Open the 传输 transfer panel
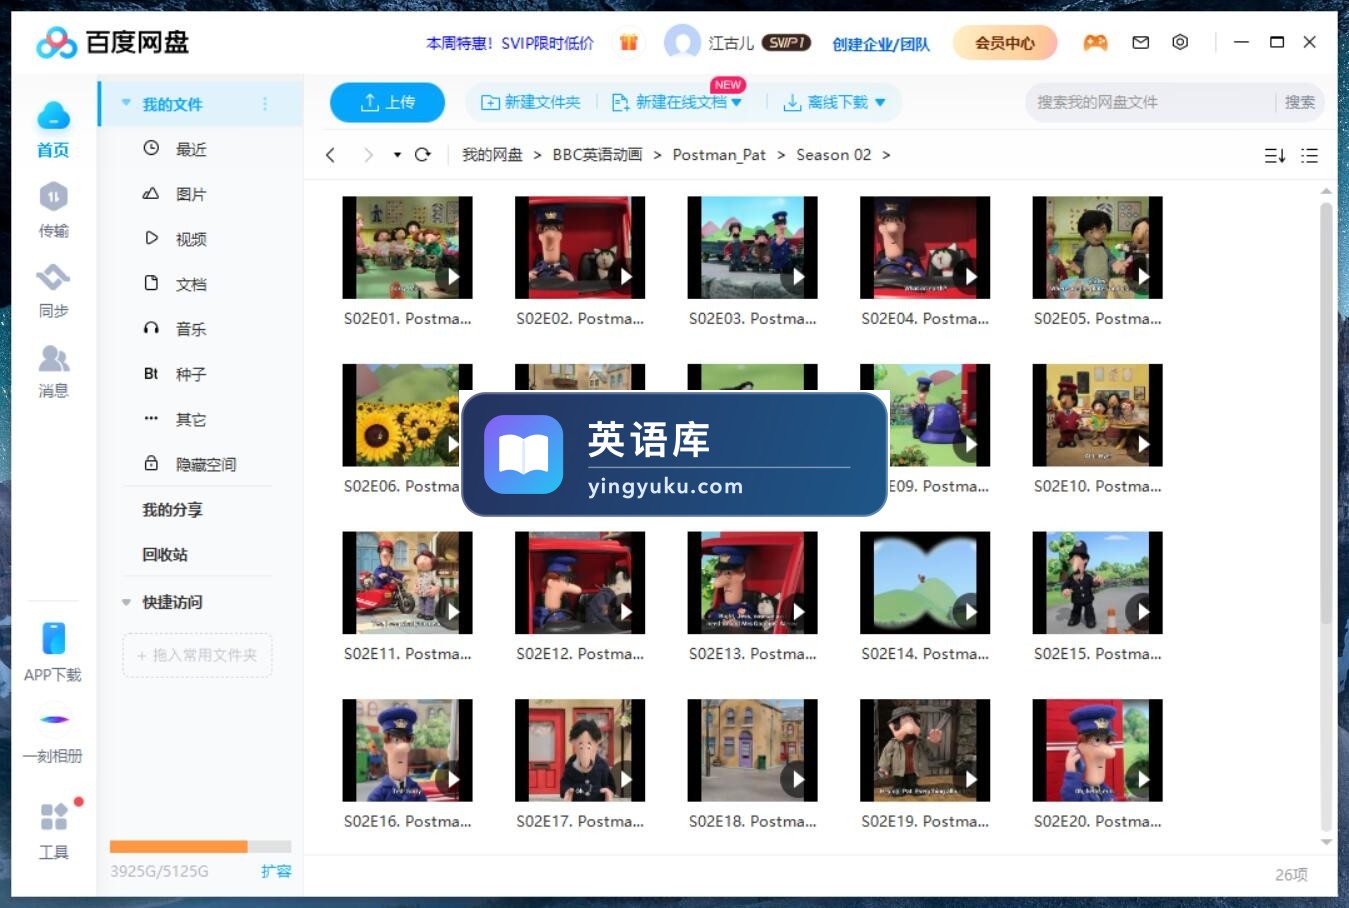This screenshot has width=1349, height=908. coord(53,211)
